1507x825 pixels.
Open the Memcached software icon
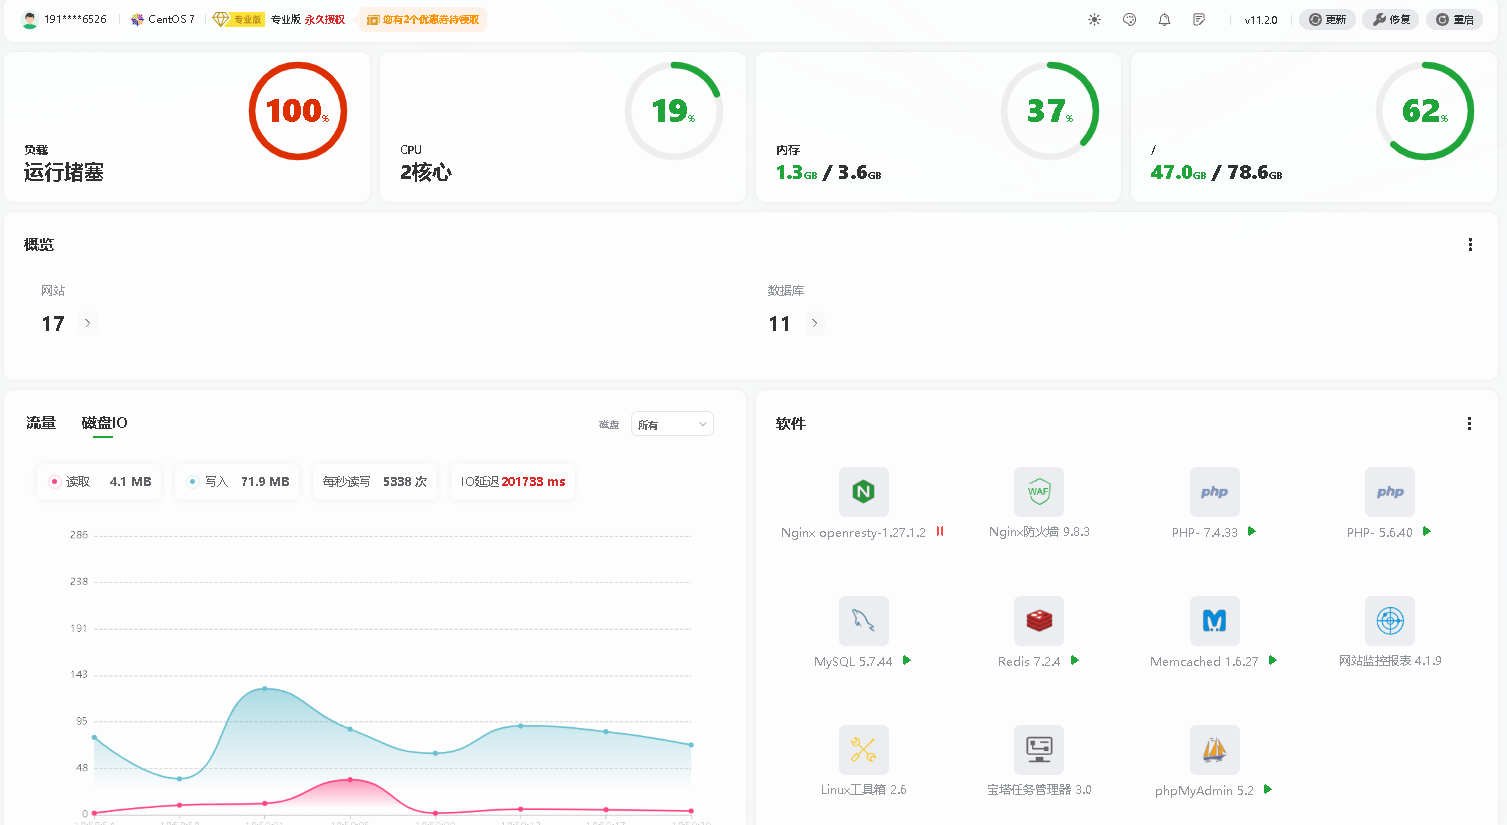[1213, 620]
